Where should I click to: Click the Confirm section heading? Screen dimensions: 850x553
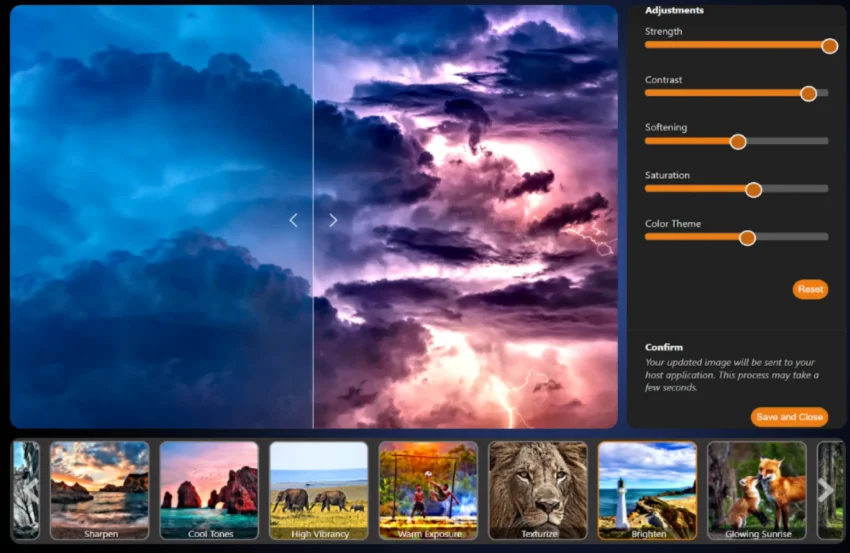pos(664,347)
